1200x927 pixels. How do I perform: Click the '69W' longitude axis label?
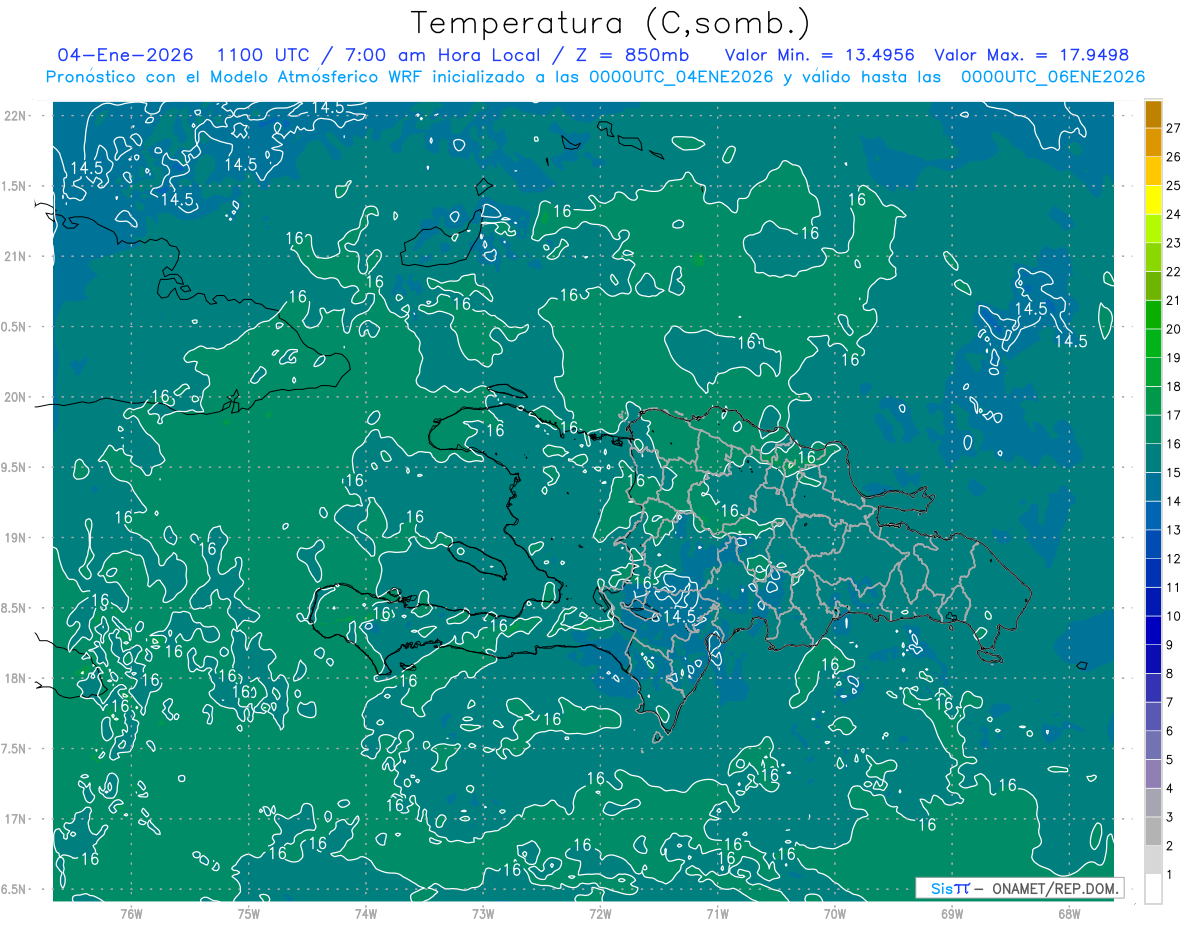[952, 913]
